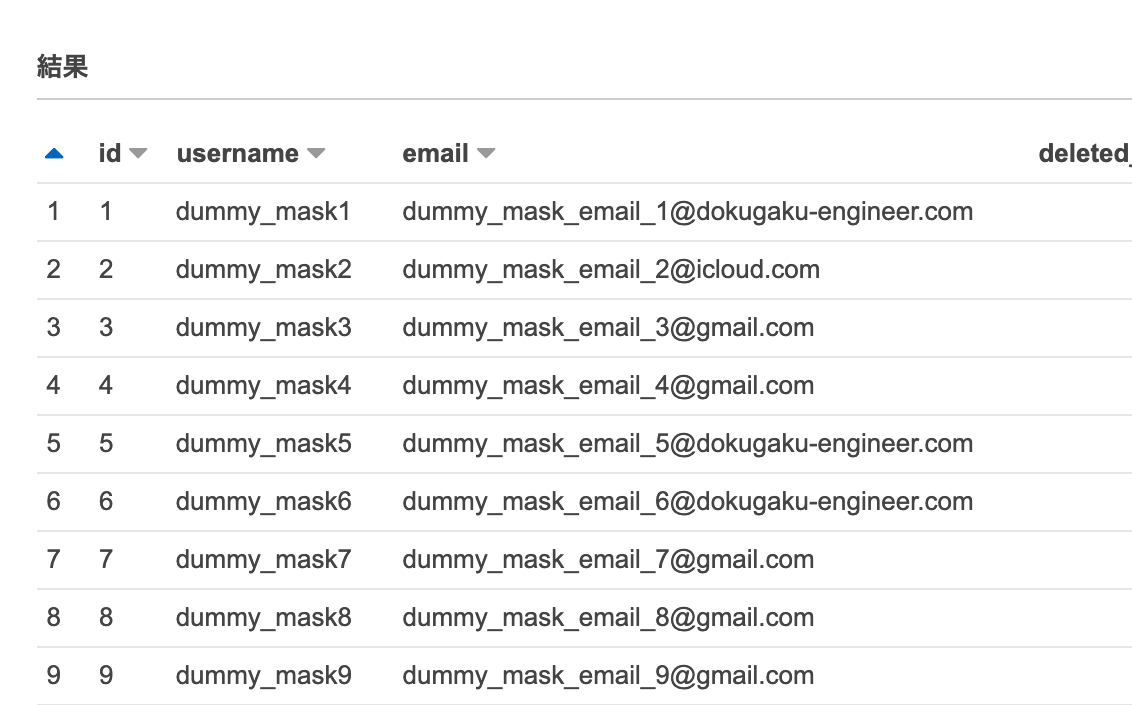The image size is (1132, 705).
Task: Click the dummy_mask_email_5@dokugaku-engineer.com cell
Action: [x=687, y=444]
